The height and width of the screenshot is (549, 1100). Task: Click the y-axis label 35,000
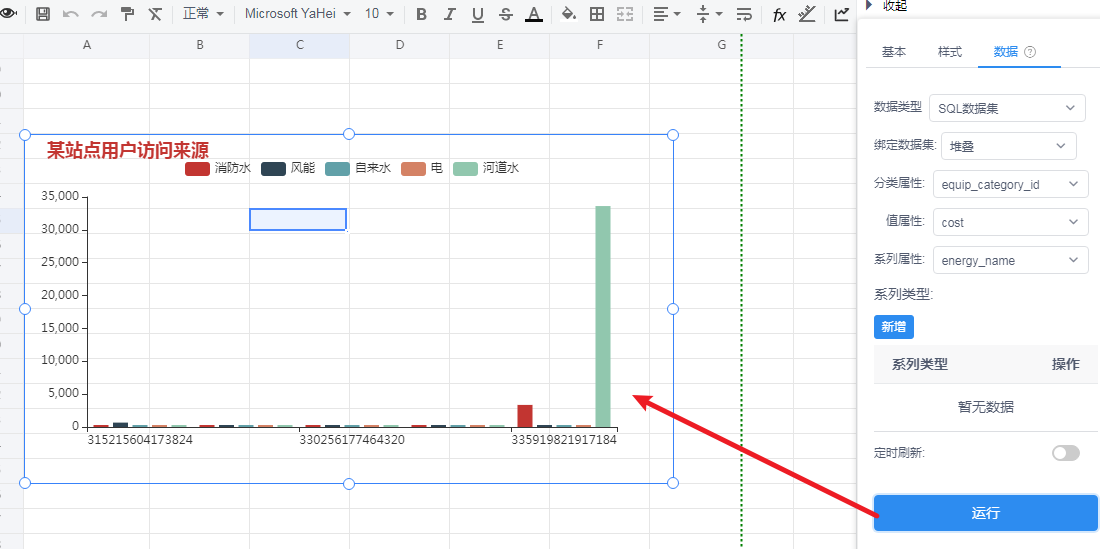click(x=60, y=196)
